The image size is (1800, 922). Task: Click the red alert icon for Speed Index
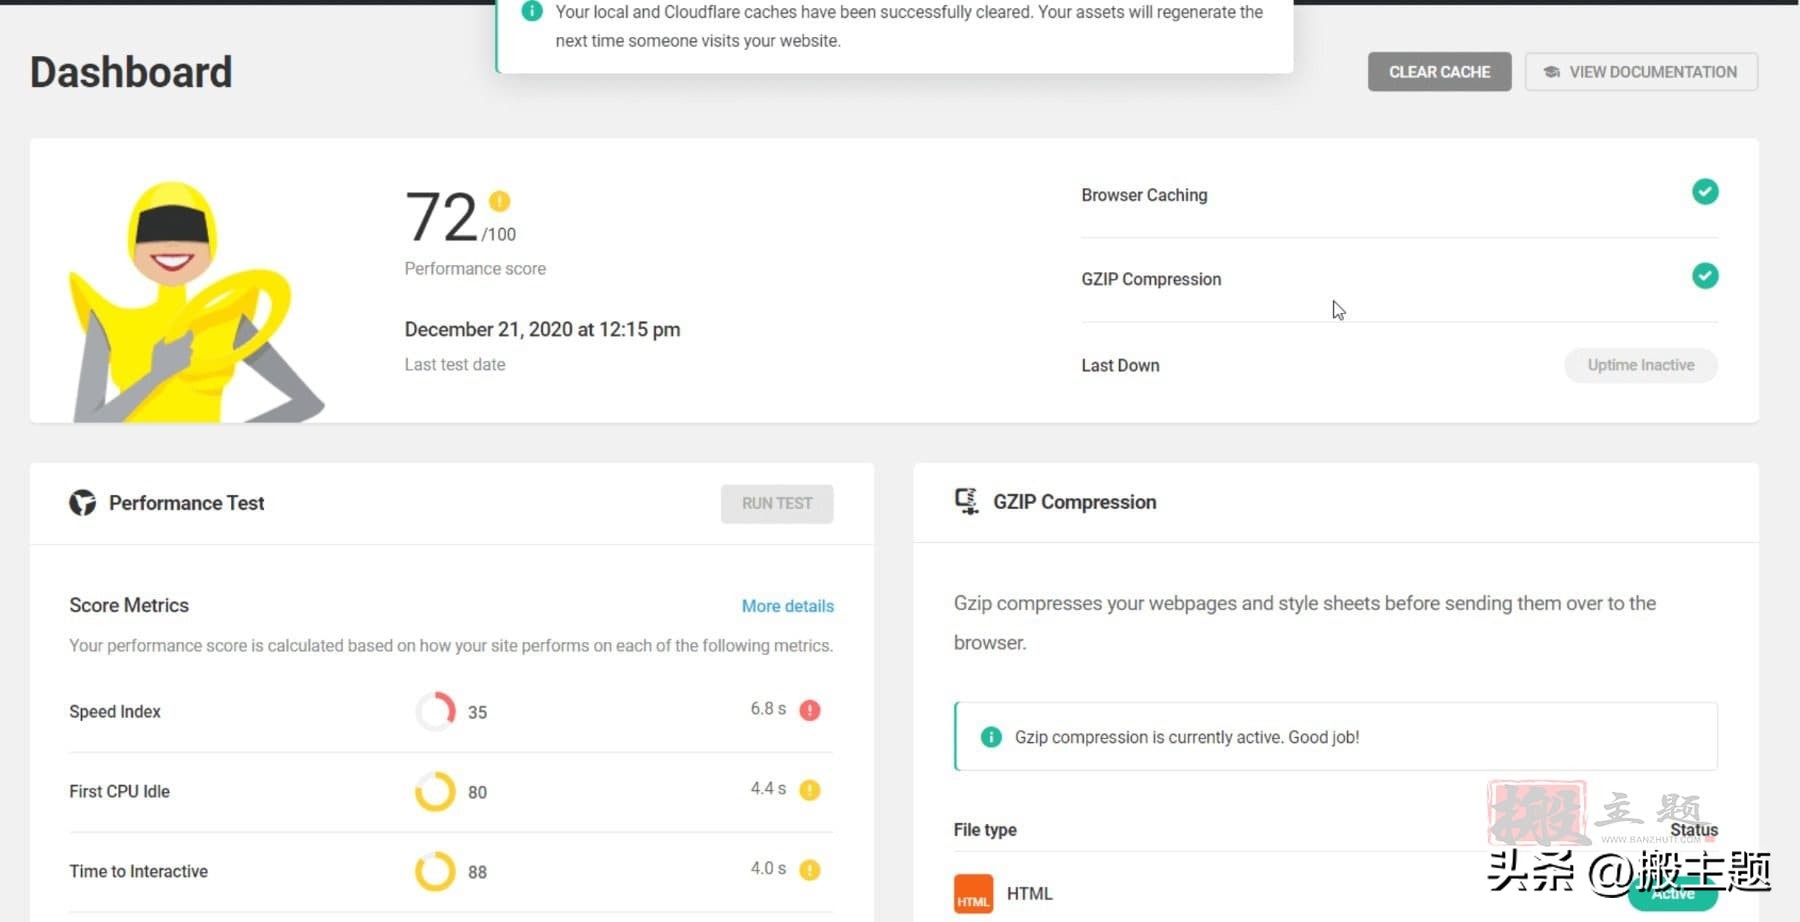click(810, 710)
